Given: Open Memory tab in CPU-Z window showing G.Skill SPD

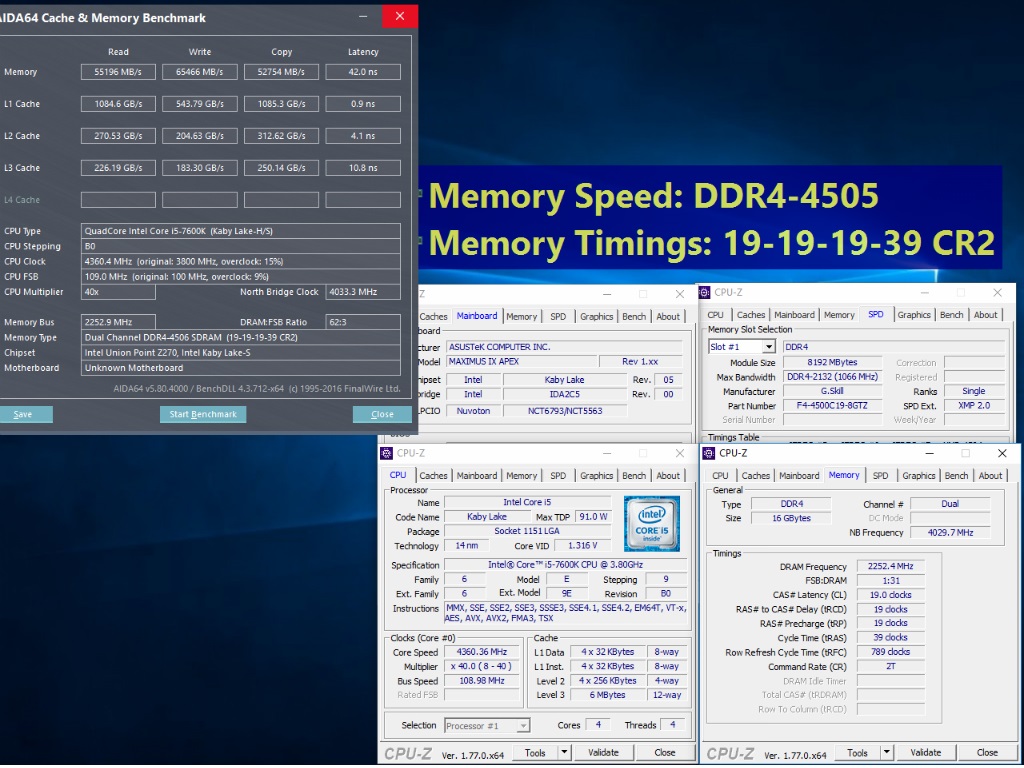Looking at the screenshot, I should (x=839, y=315).
